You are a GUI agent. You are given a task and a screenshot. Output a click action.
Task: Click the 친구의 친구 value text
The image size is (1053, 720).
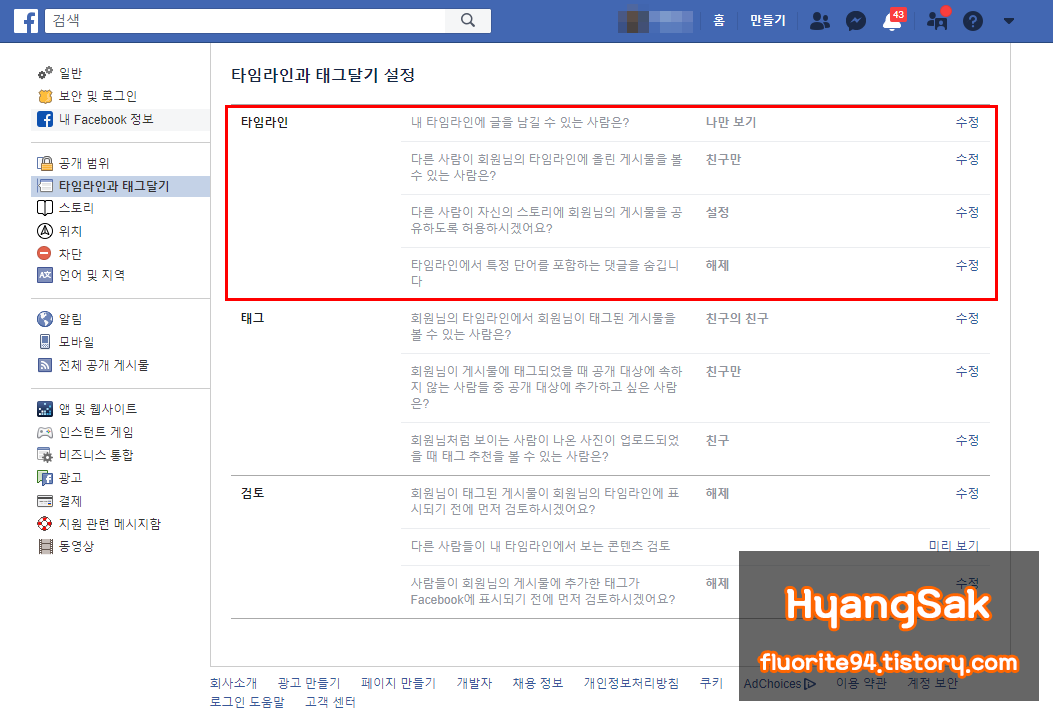tap(737, 318)
